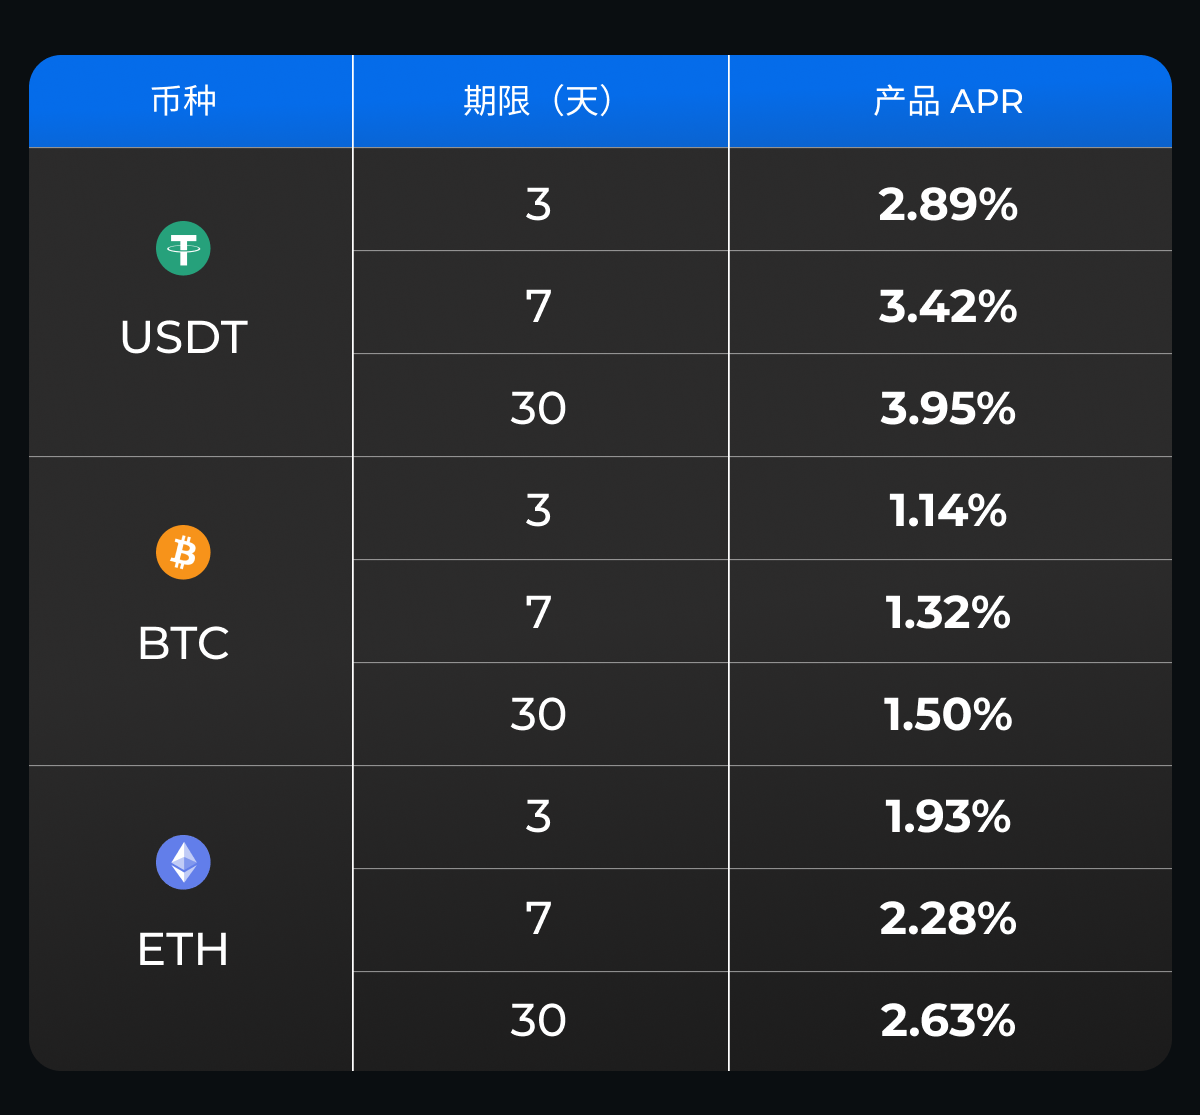Click the 期限（天）column header
1200x1115 pixels.
click(x=539, y=102)
